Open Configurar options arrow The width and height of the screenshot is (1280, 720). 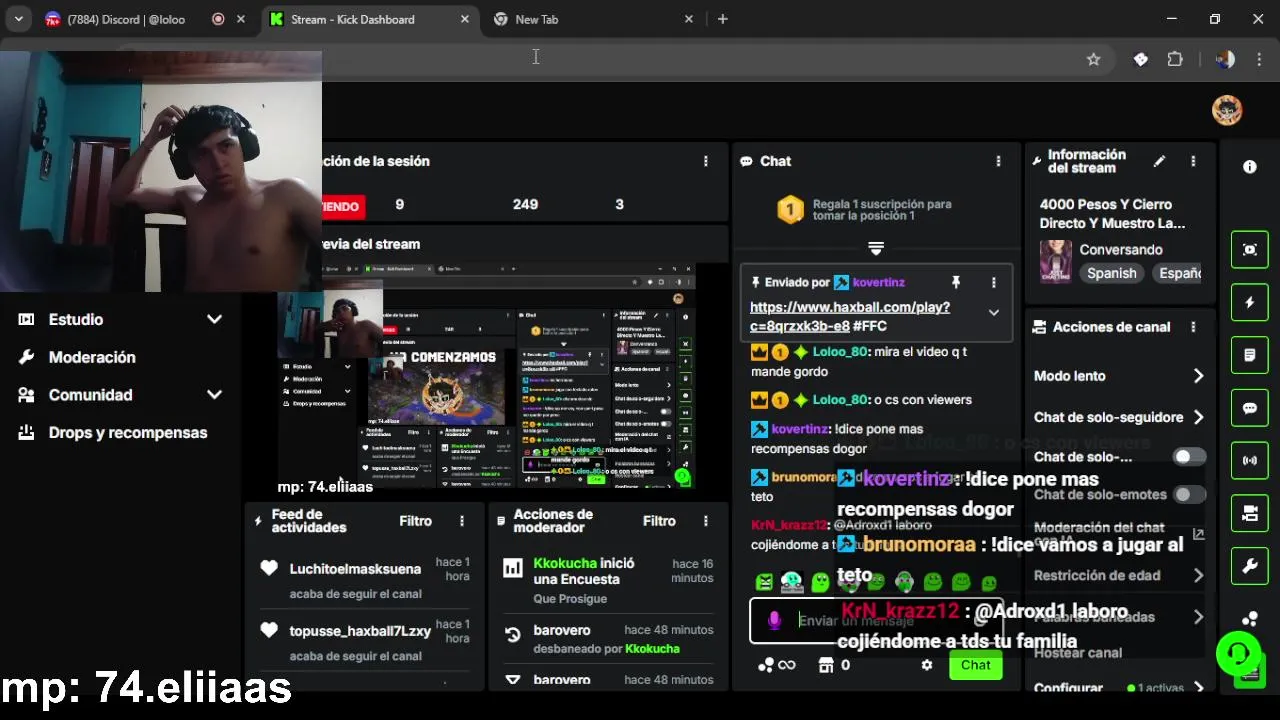coord(1198,688)
